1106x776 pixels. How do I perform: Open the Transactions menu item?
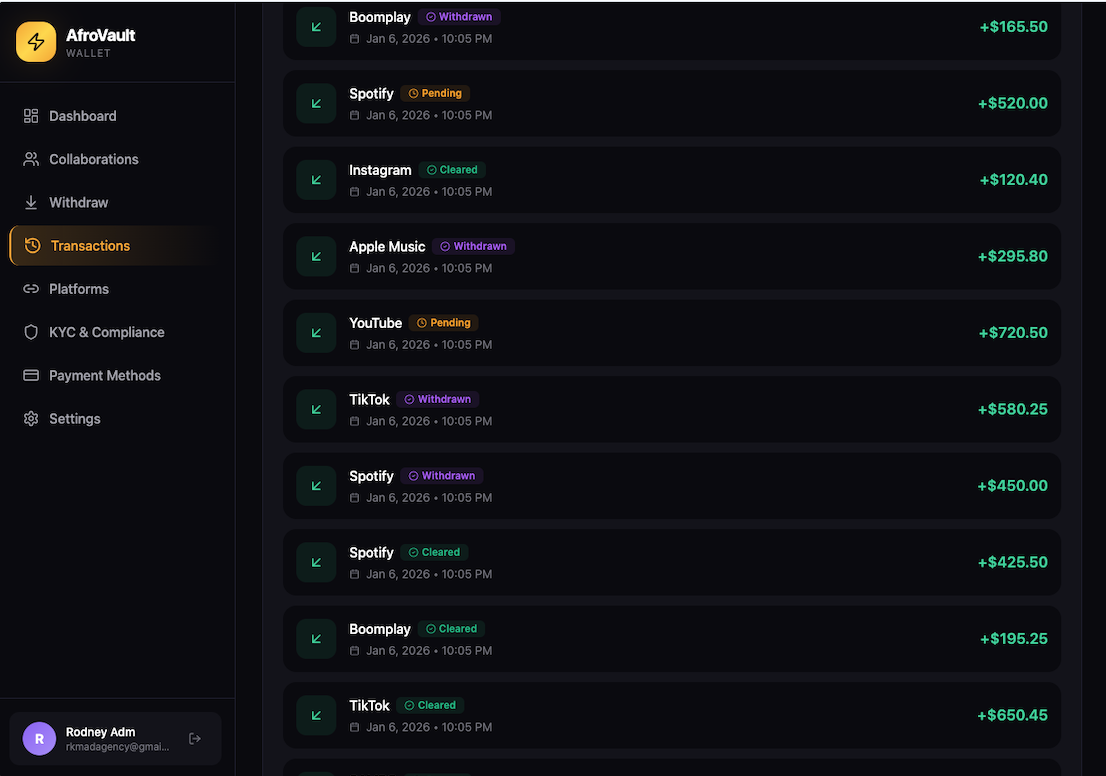[90, 246]
